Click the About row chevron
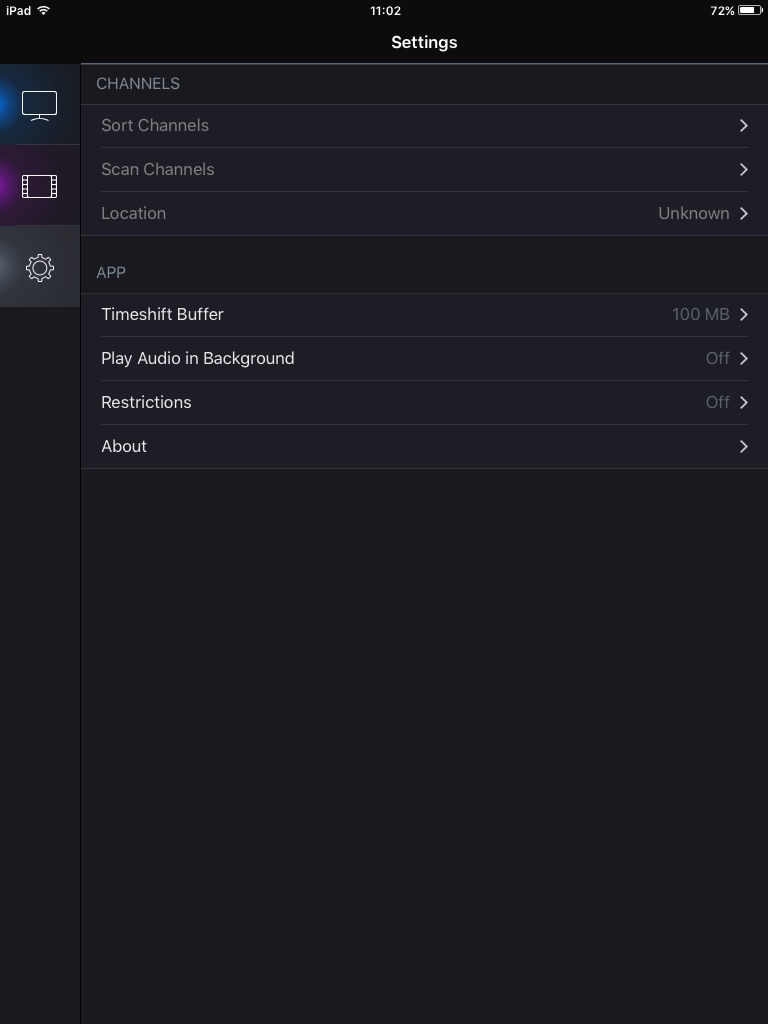Screen dimensions: 768x1024 point(743,447)
